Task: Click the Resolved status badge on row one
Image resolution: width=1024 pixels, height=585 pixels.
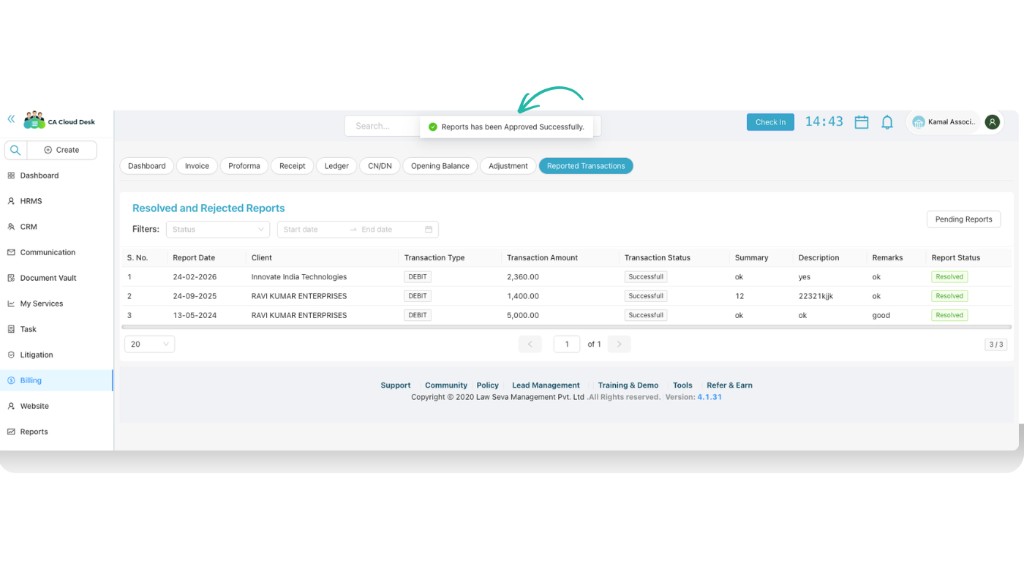Action: (x=948, y=276)
